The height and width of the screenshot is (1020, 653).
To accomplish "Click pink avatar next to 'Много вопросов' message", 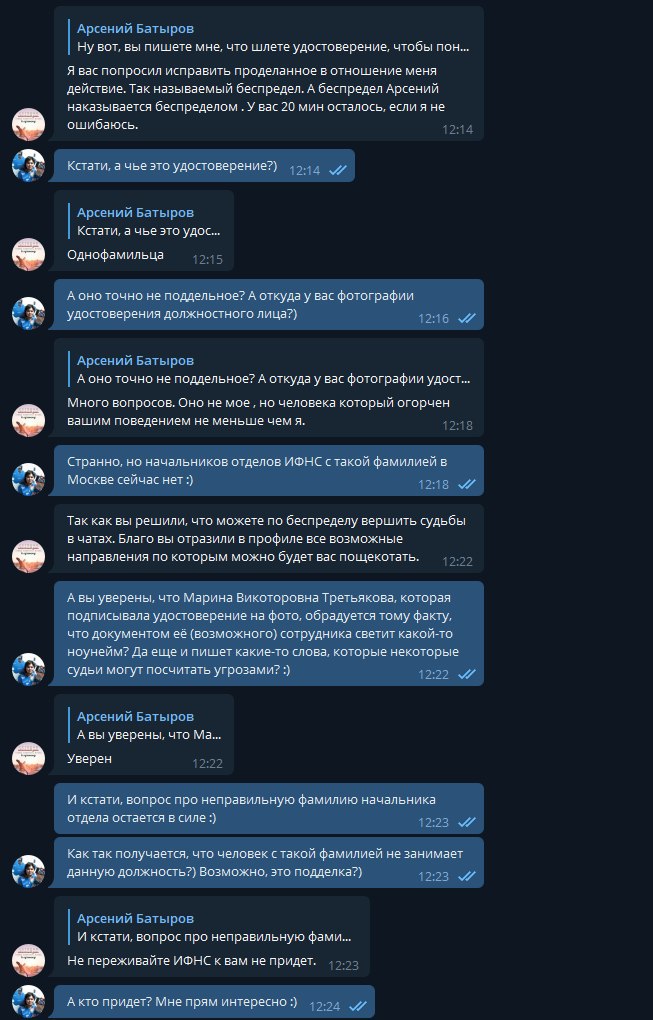I will (x=29, y=420).
